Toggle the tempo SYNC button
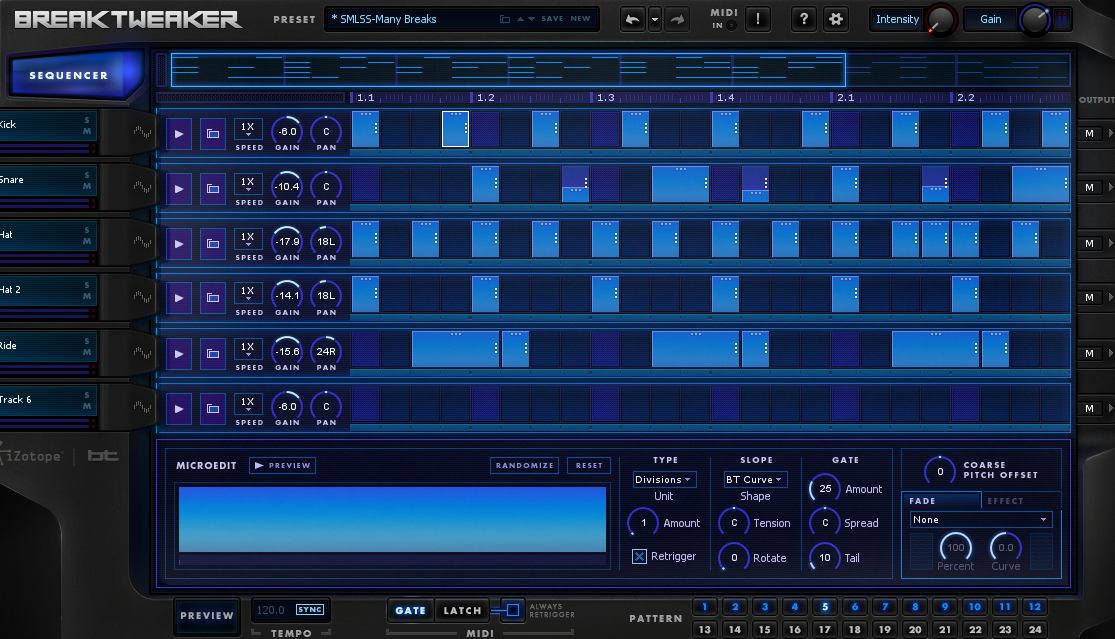Screen dimensions: 1115x639 coord(310,610)
